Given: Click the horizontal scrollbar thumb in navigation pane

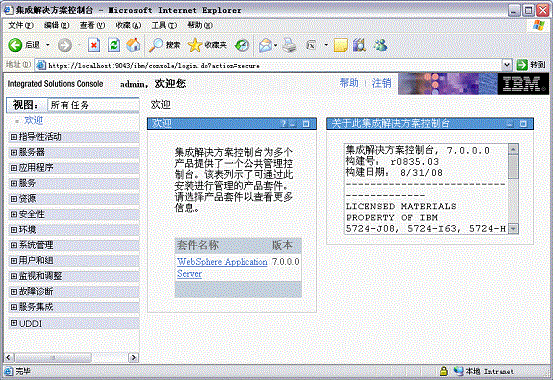Looking at the screenshot, I should (53, 357).
